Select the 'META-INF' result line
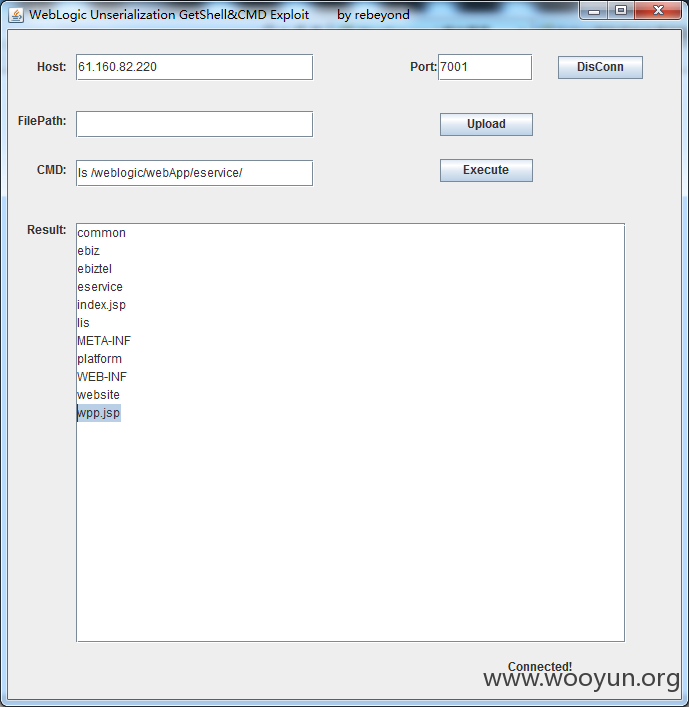 (104, 341)
